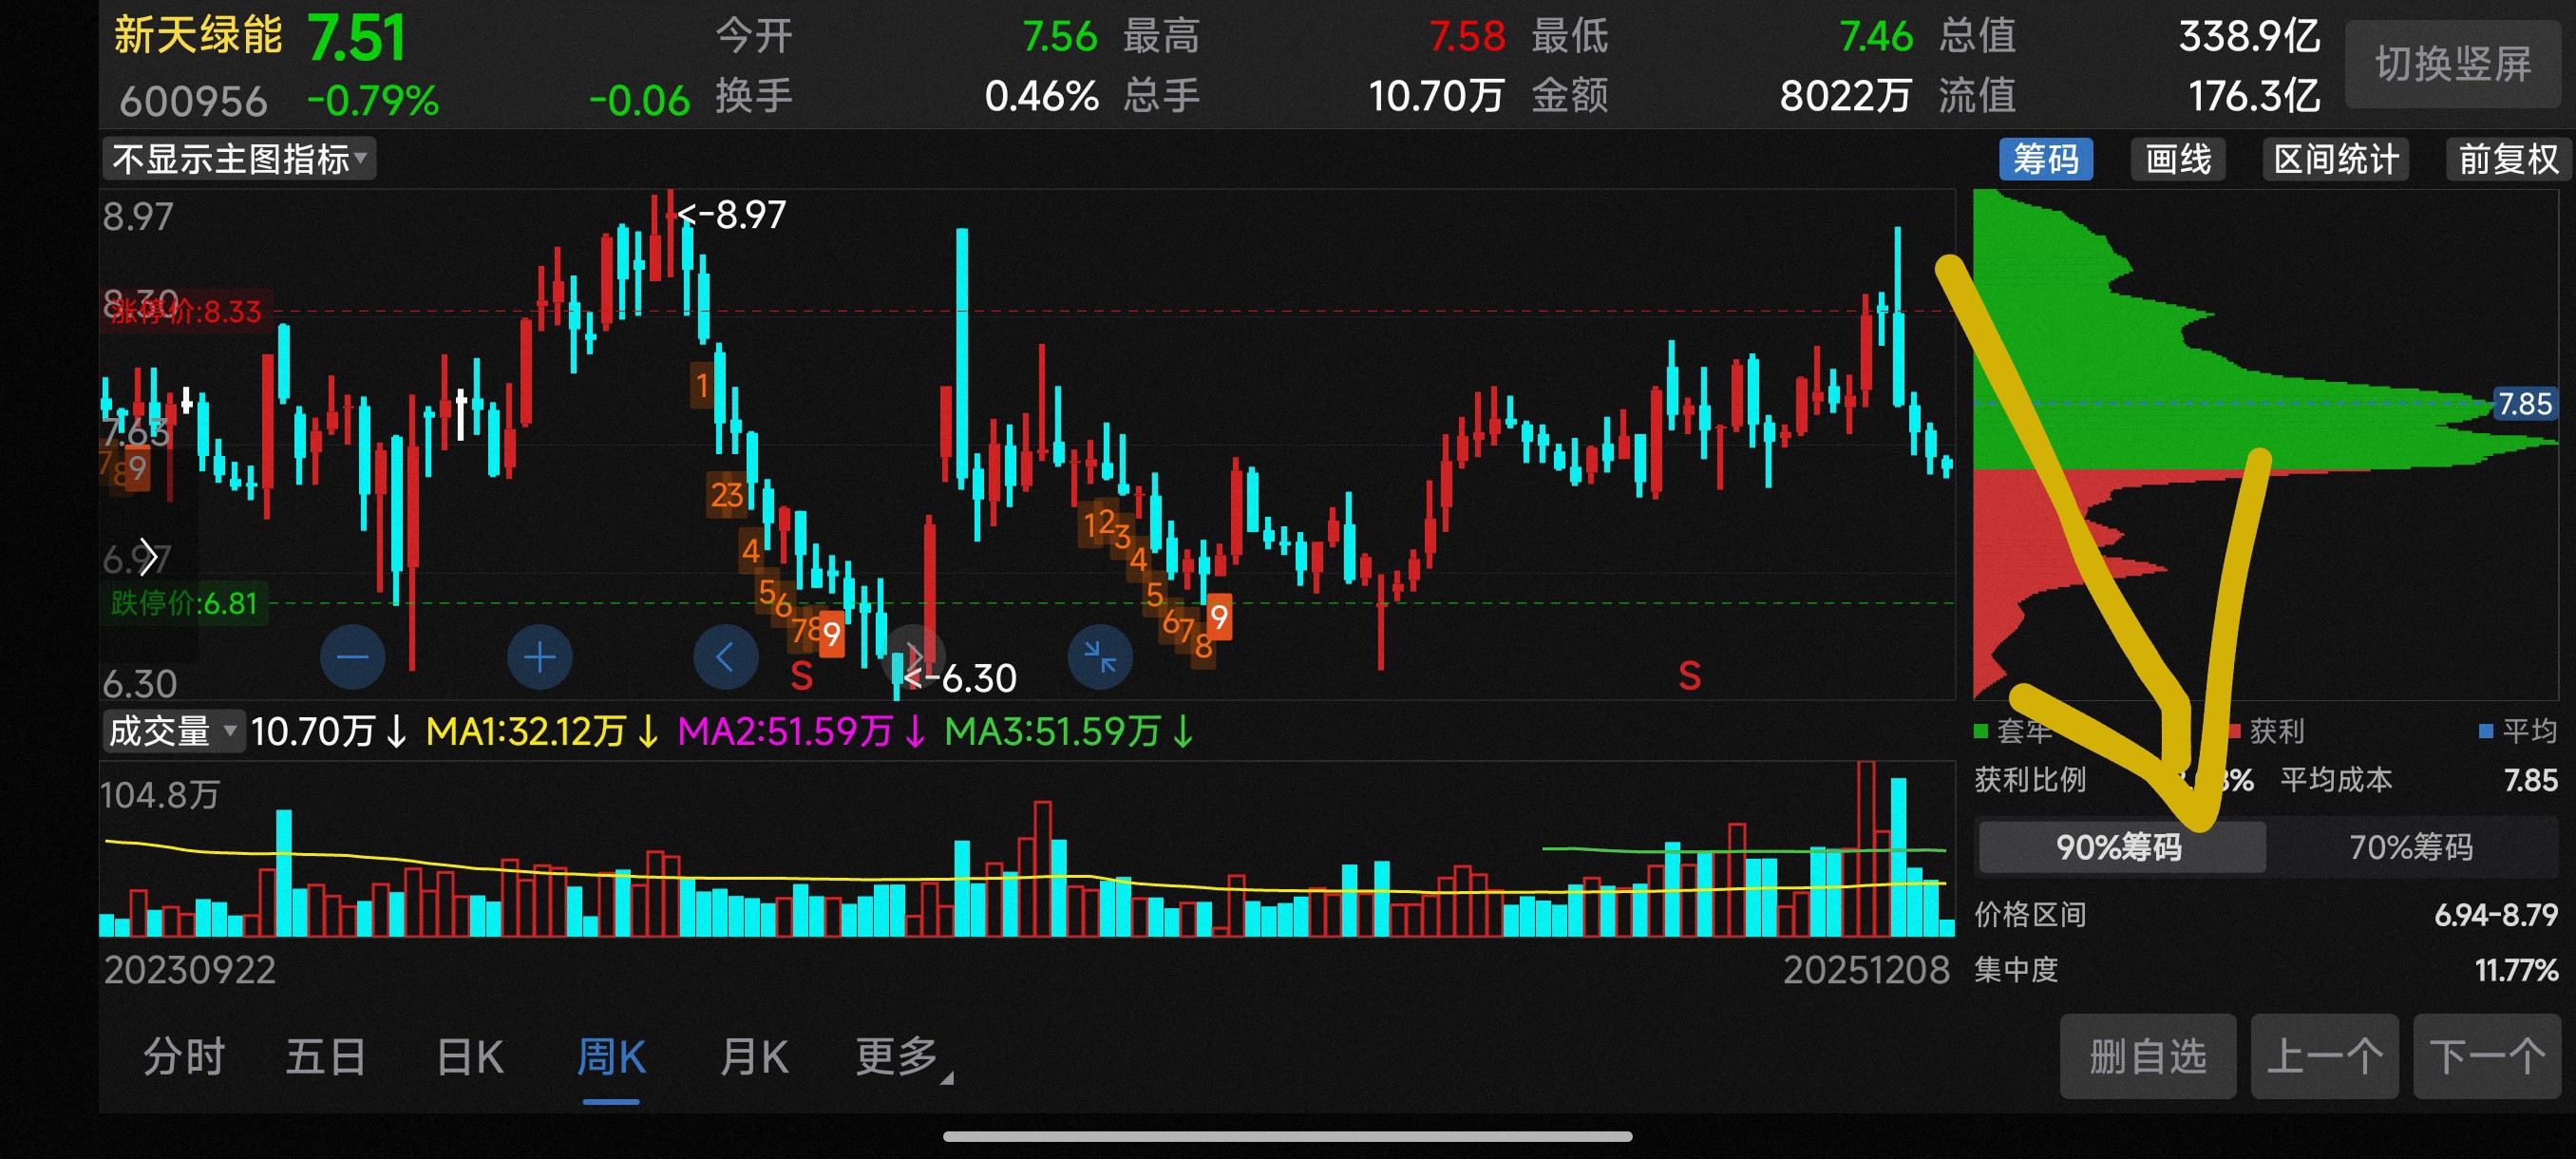This screenshot has height=1159, width=2576.
Task: Click the zoom out minus circle icon
Action: pos(352,657)
